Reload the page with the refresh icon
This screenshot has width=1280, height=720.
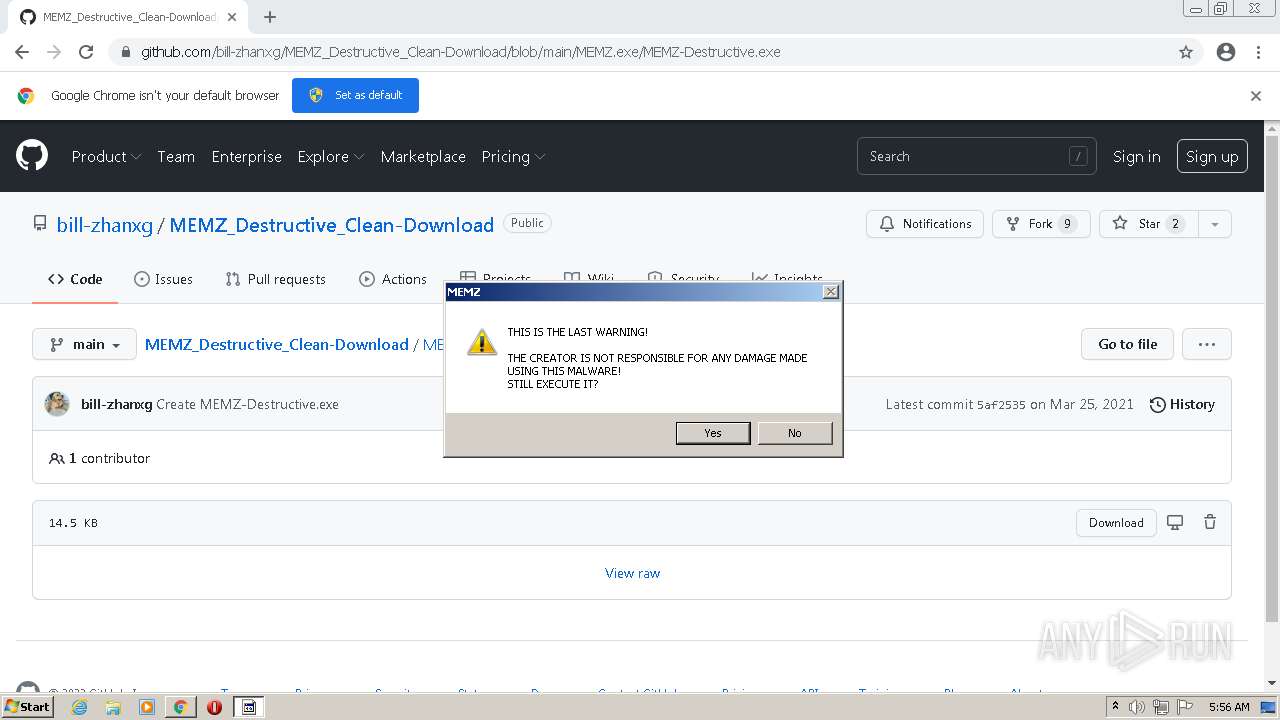pyautogui.click(x=86, y=52)
